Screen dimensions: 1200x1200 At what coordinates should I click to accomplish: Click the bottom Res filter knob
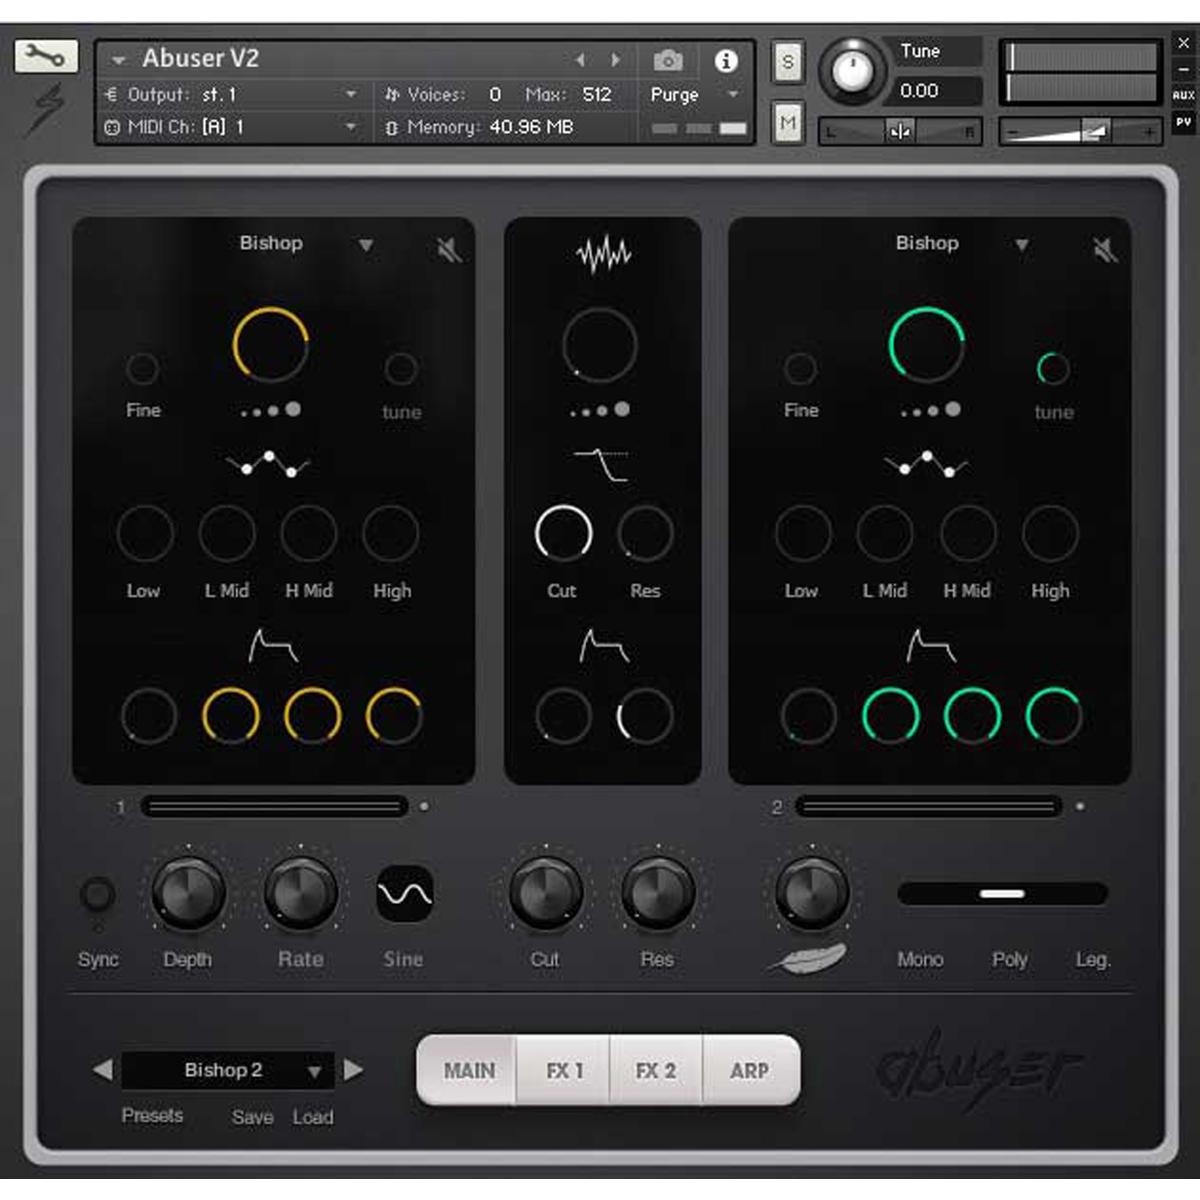658,892
